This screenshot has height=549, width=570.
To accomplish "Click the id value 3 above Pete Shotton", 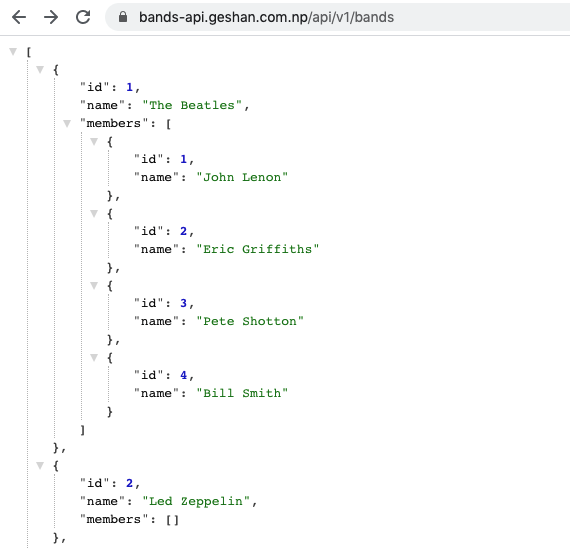I will tap(183, 303).
